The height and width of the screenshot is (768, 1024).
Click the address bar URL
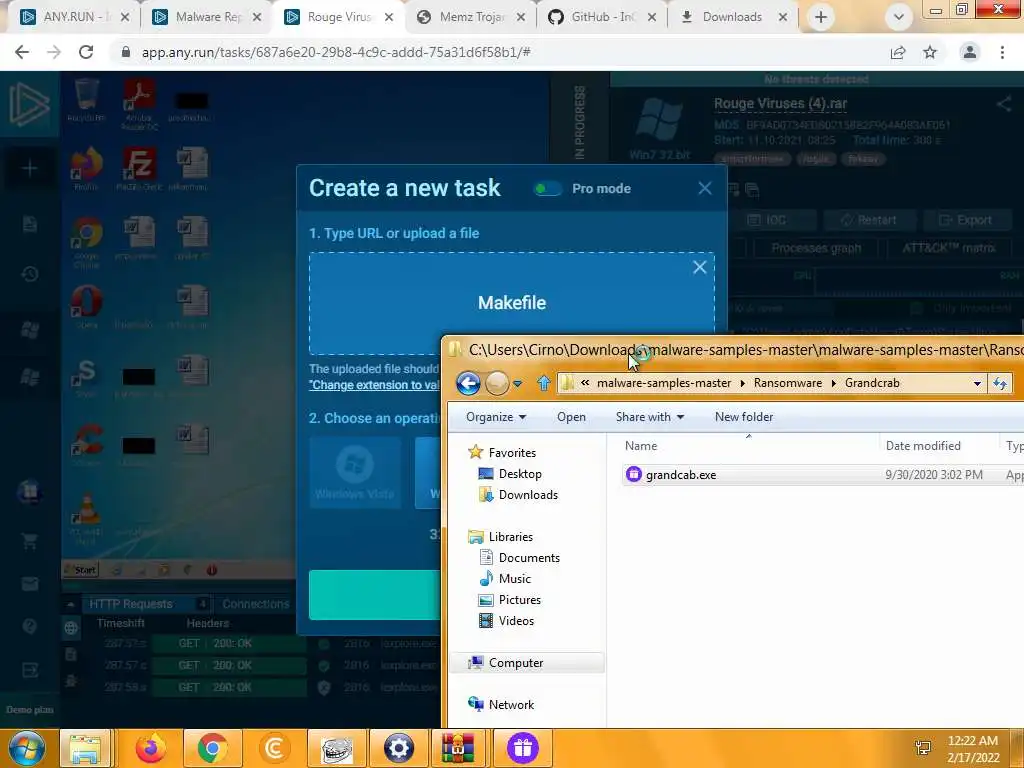tap(336, 52)
